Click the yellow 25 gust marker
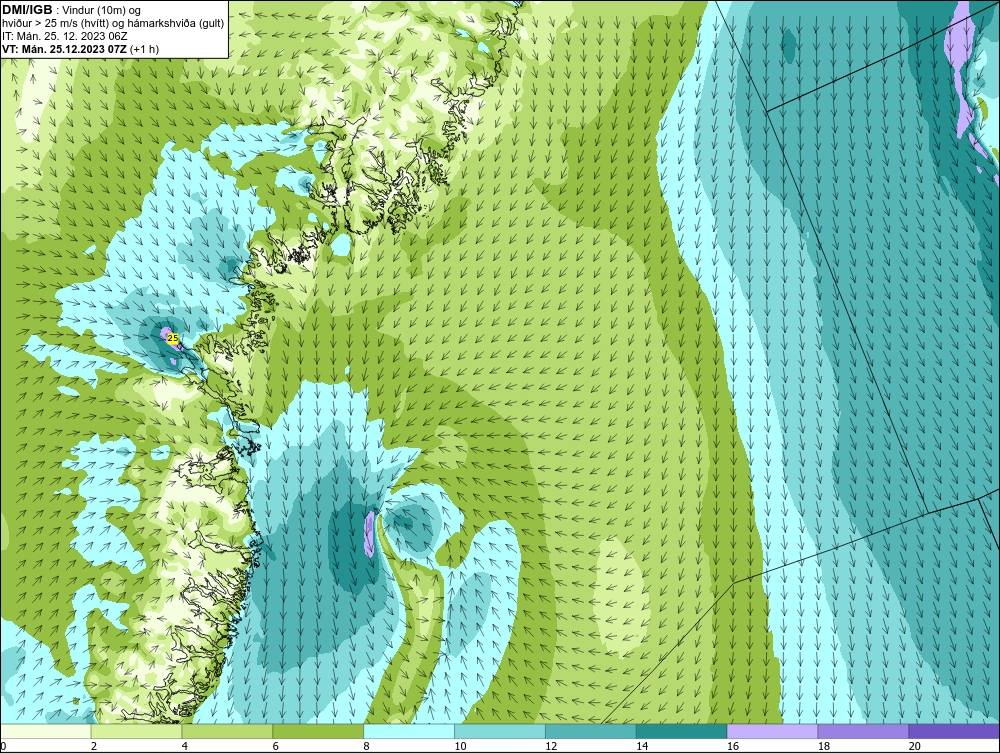Viewport: 1000px width, 753px height. (173, 339)
